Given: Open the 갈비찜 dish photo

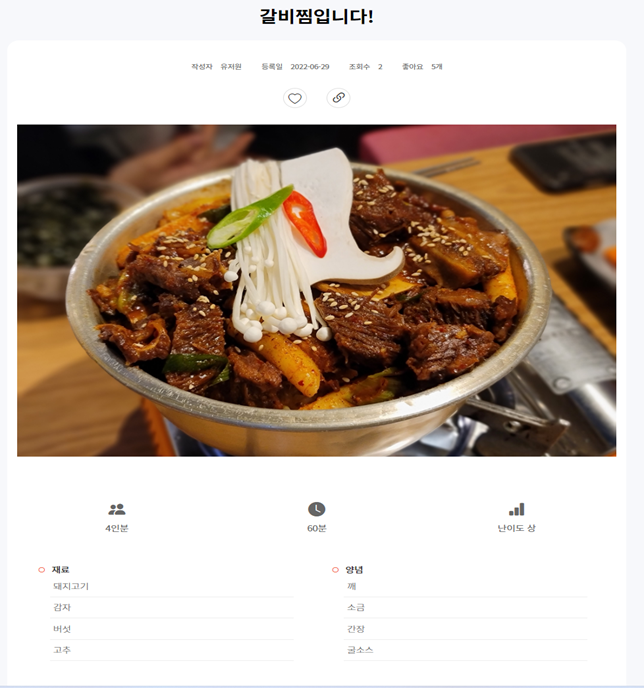Looking at the screenshot, I should [x=316, y=290].
